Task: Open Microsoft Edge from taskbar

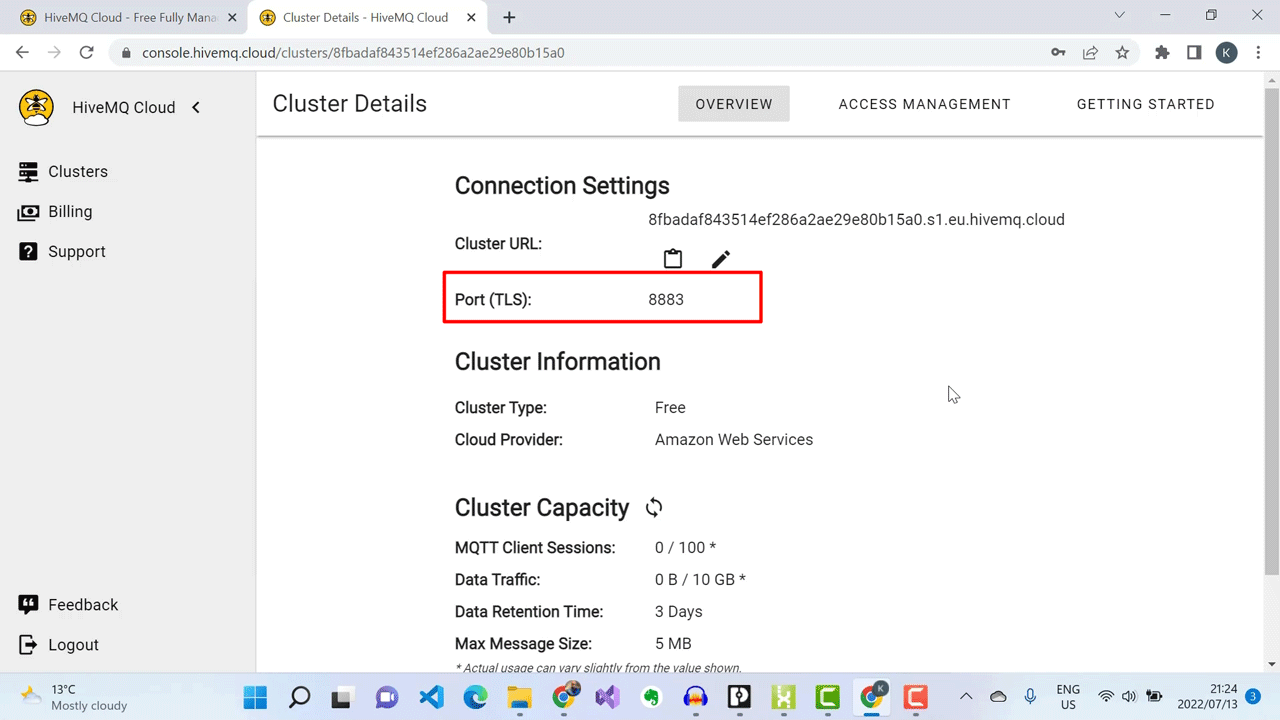Action: [475, 697]
